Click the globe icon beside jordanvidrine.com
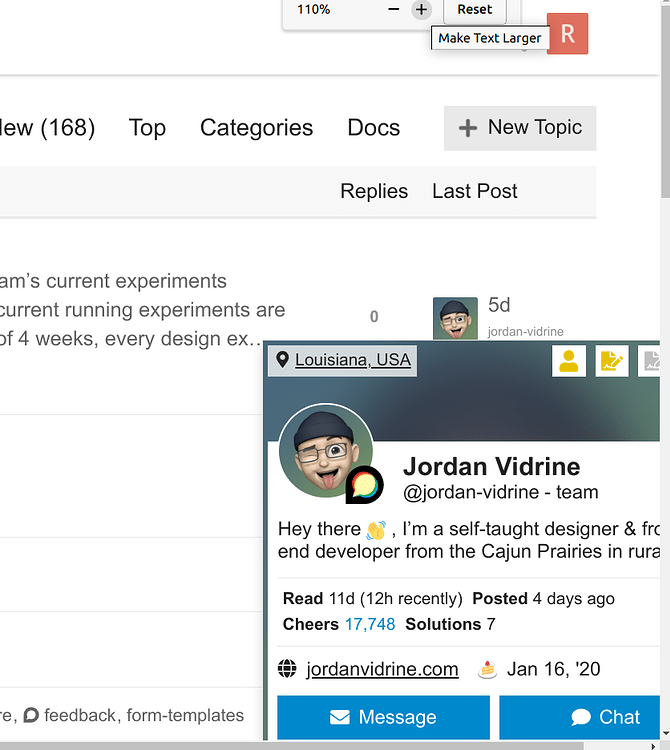This screenshot has width=670, height=750. pos(288,669)
